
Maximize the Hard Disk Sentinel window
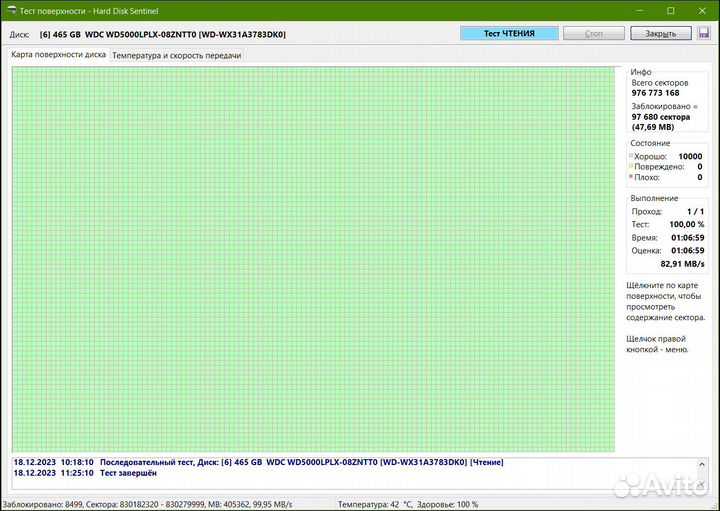pyautogui.click(x=670, y=11)
